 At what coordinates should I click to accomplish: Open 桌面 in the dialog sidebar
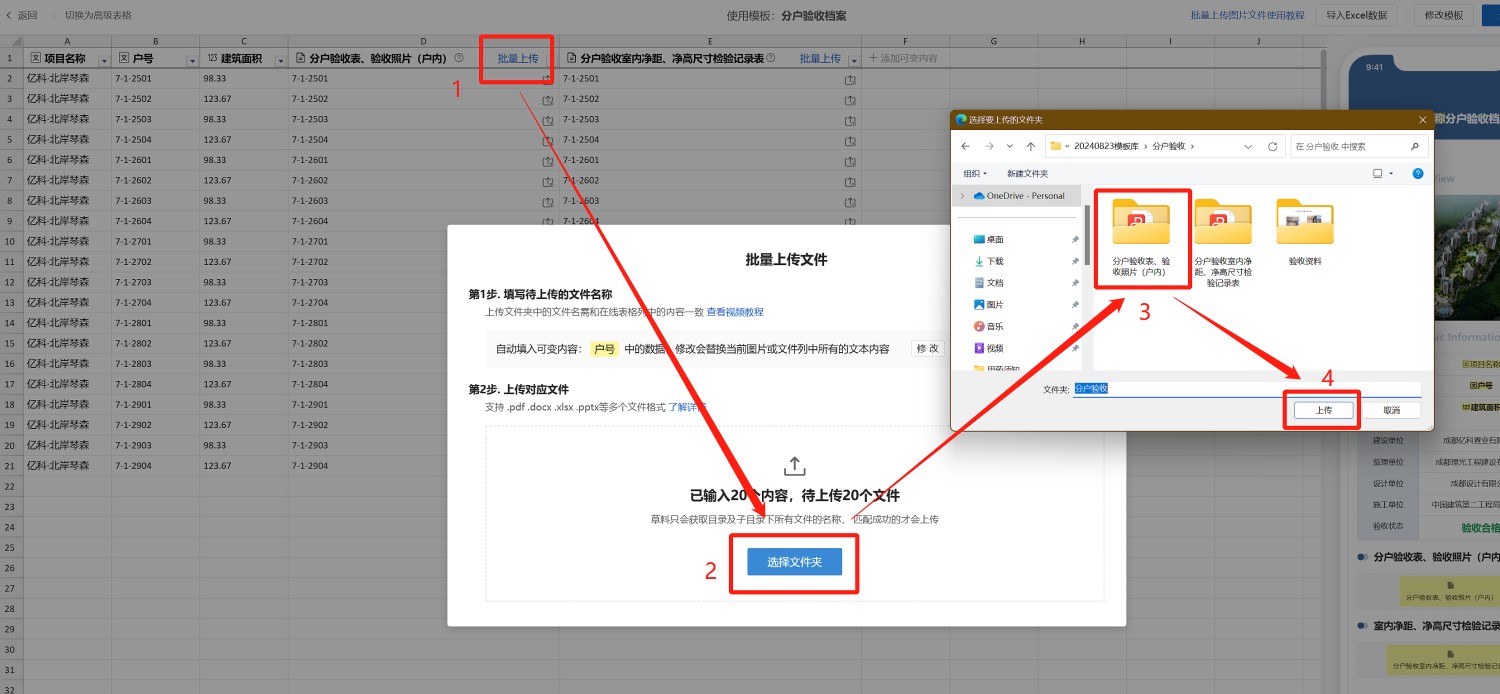[995, 240]
